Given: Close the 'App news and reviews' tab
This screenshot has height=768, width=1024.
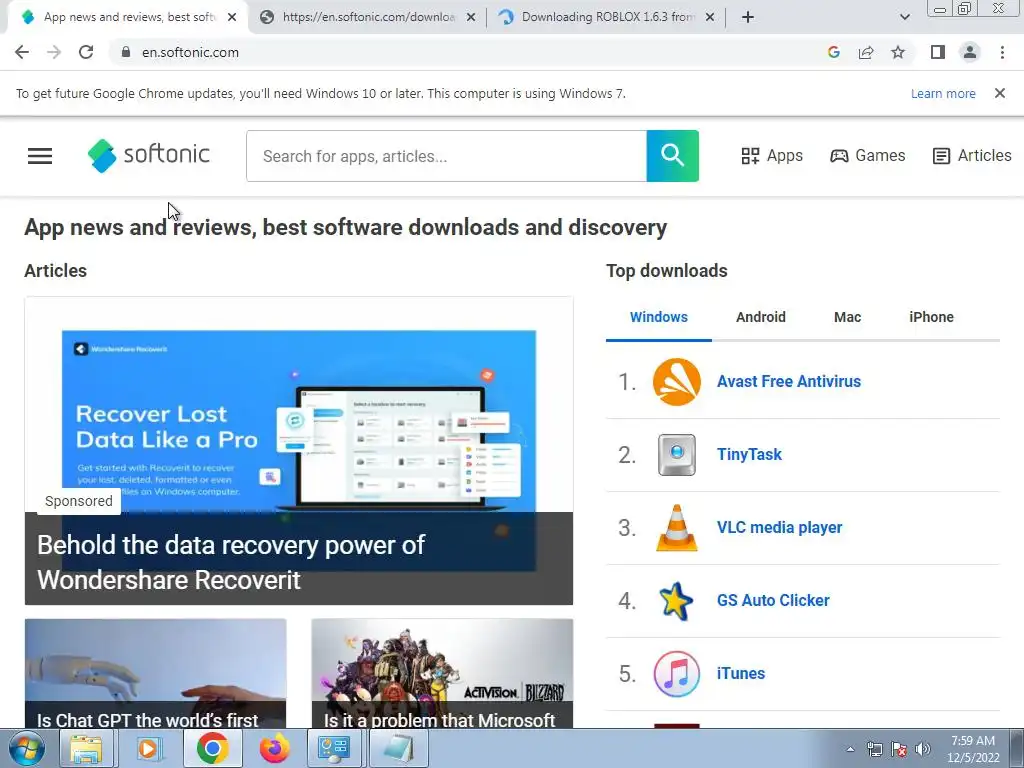Looking at the screenshot, I should coord(232,18).
